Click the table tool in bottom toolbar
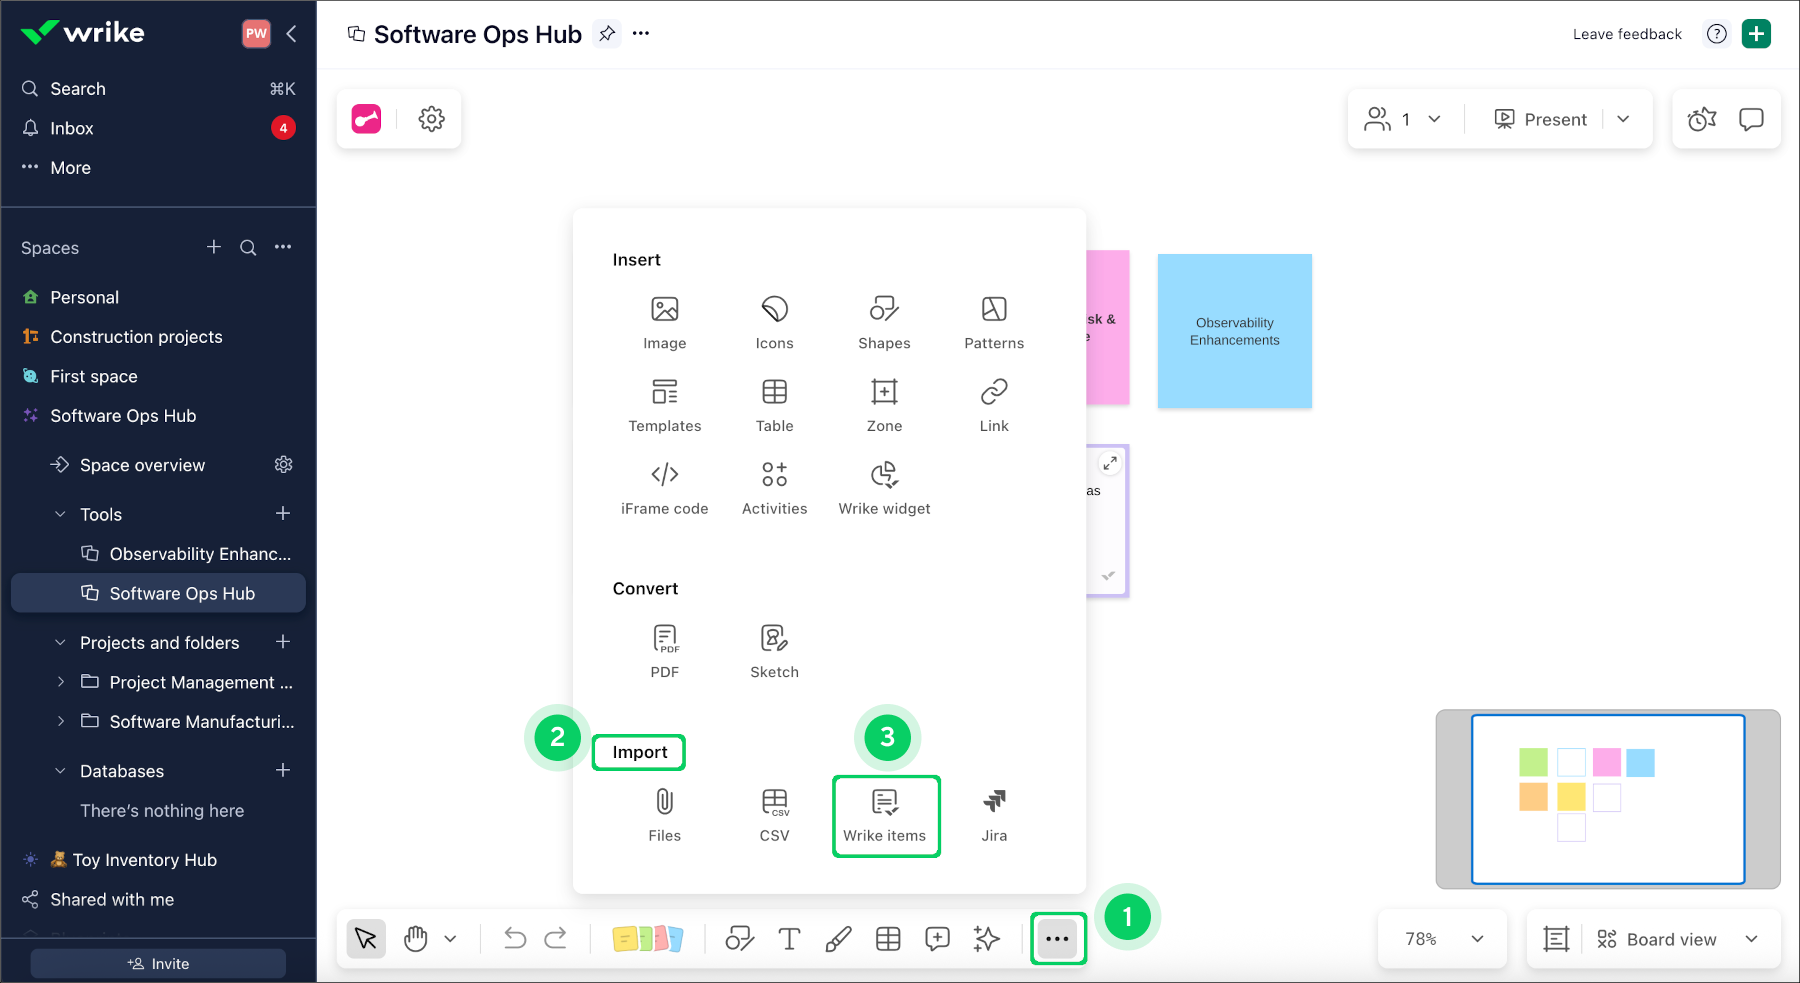1800x983 pixels. [x=888, y=939]
